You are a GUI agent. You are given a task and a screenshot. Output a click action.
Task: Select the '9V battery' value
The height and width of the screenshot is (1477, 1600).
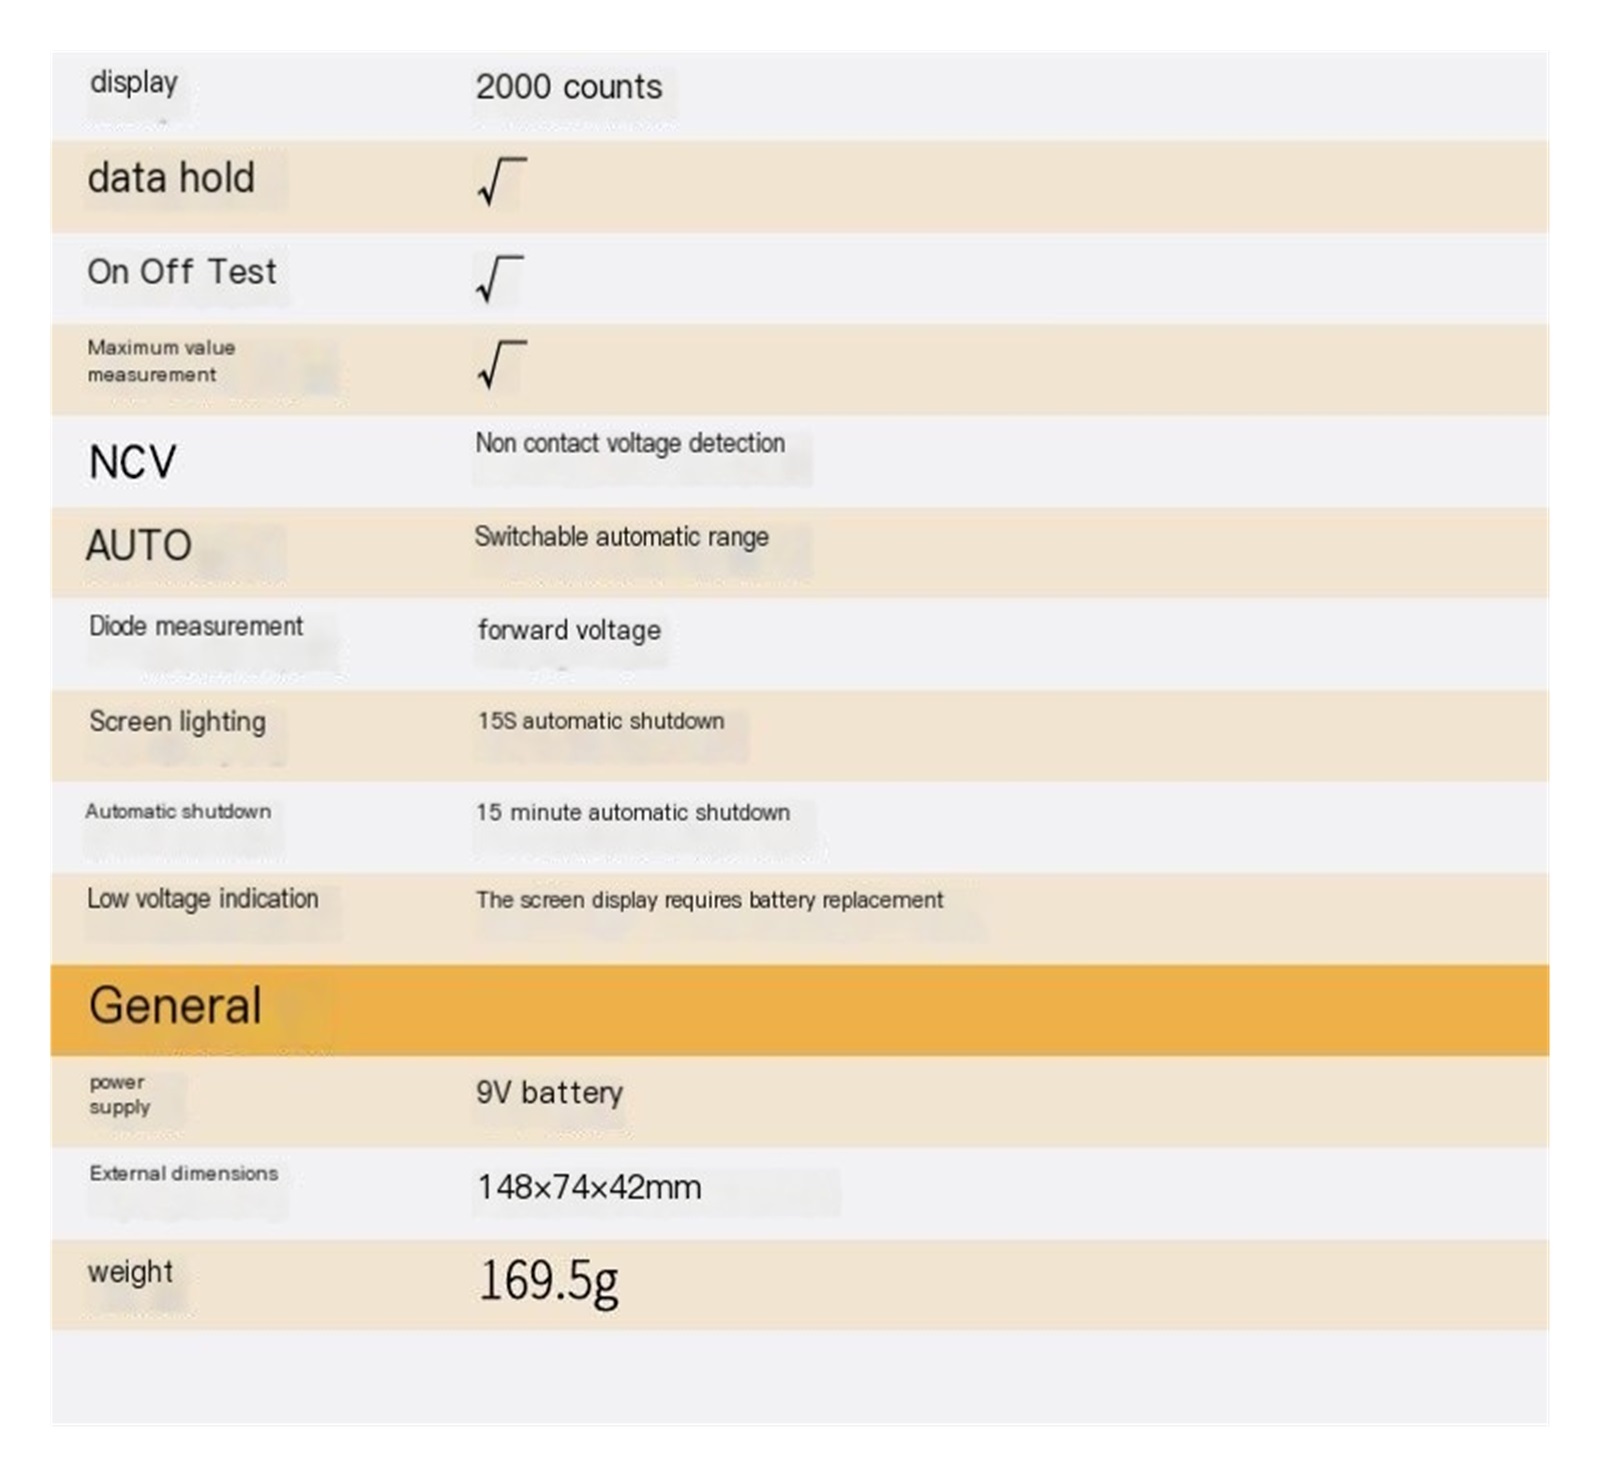[550, 1092]
